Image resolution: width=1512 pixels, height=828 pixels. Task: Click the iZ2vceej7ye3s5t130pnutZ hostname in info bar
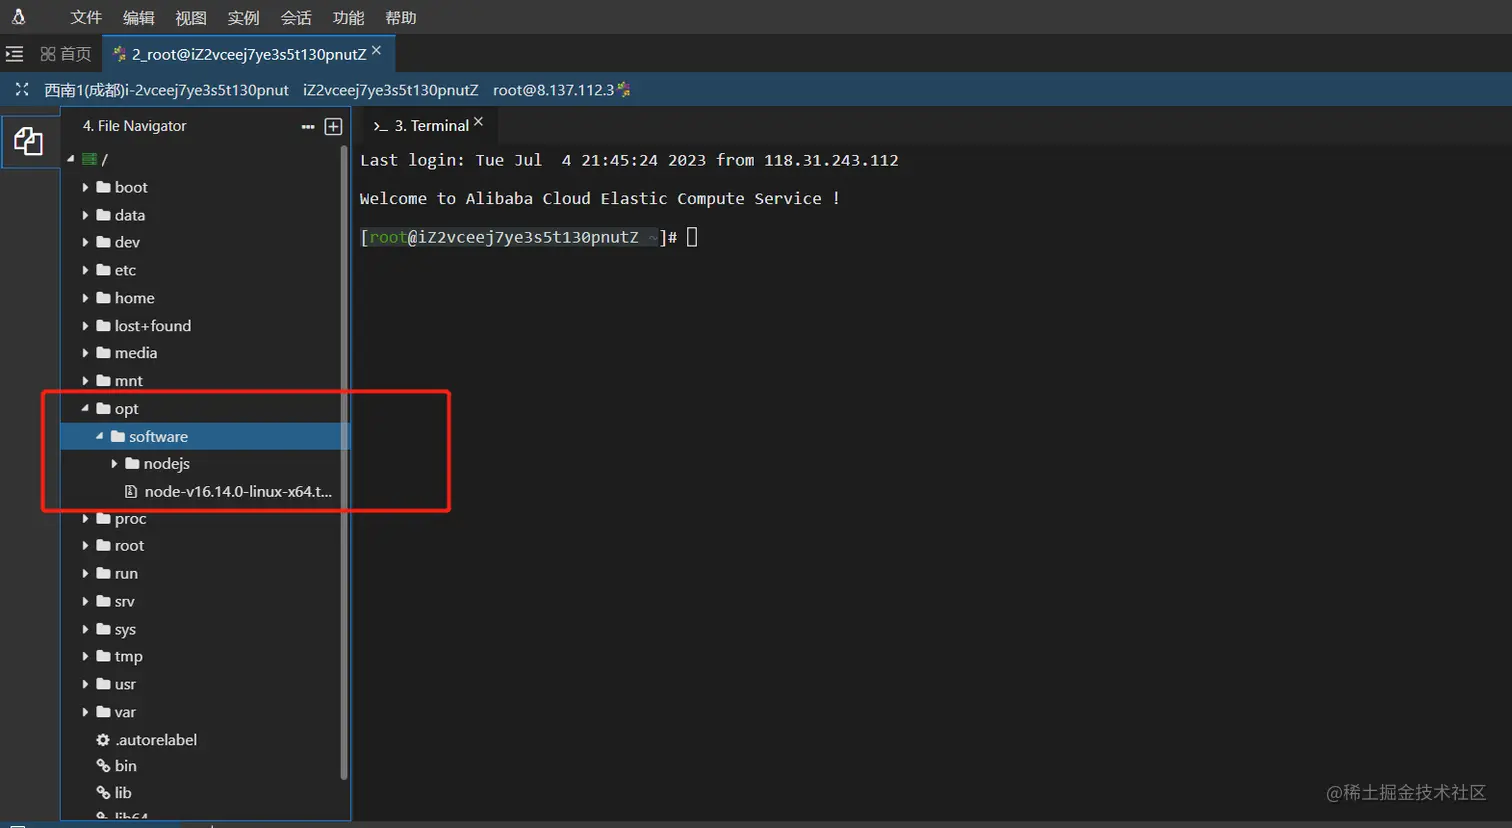(x=391, y=90)
